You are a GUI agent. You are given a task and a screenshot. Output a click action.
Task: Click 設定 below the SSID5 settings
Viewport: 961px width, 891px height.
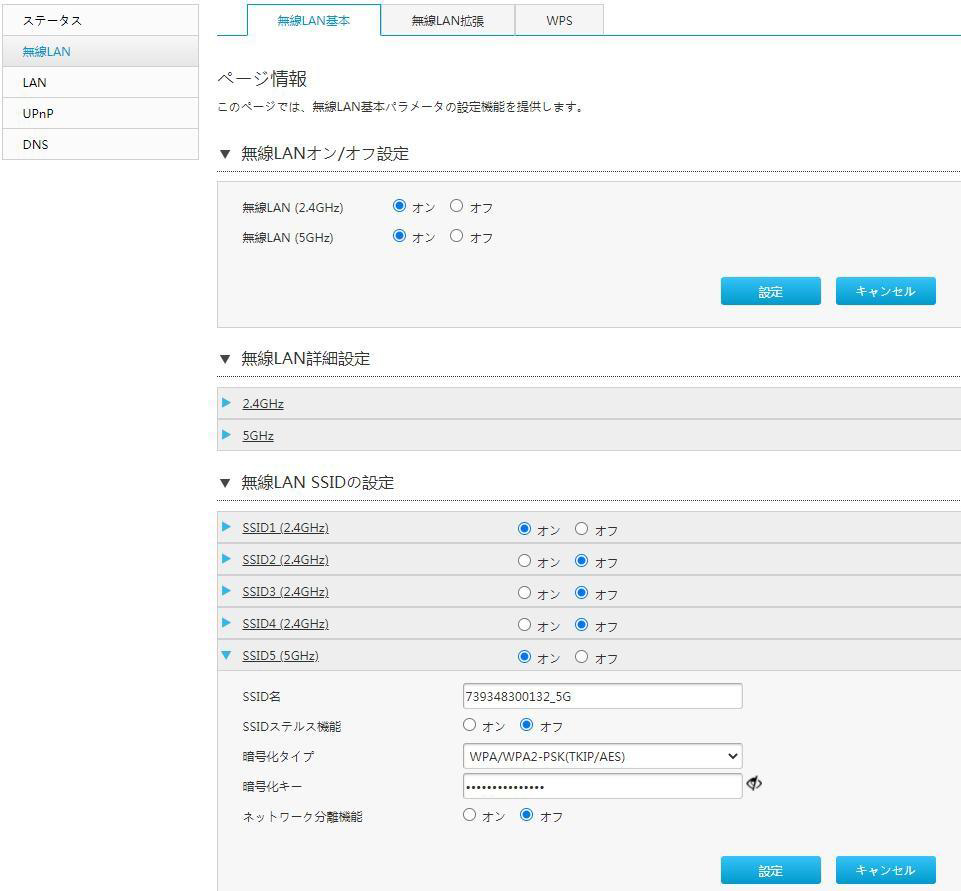coord(770,870)
